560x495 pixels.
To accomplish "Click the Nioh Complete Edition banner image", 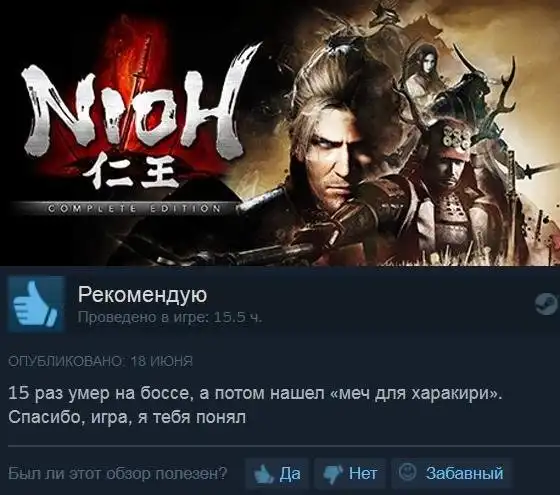I will coord(280,133).
